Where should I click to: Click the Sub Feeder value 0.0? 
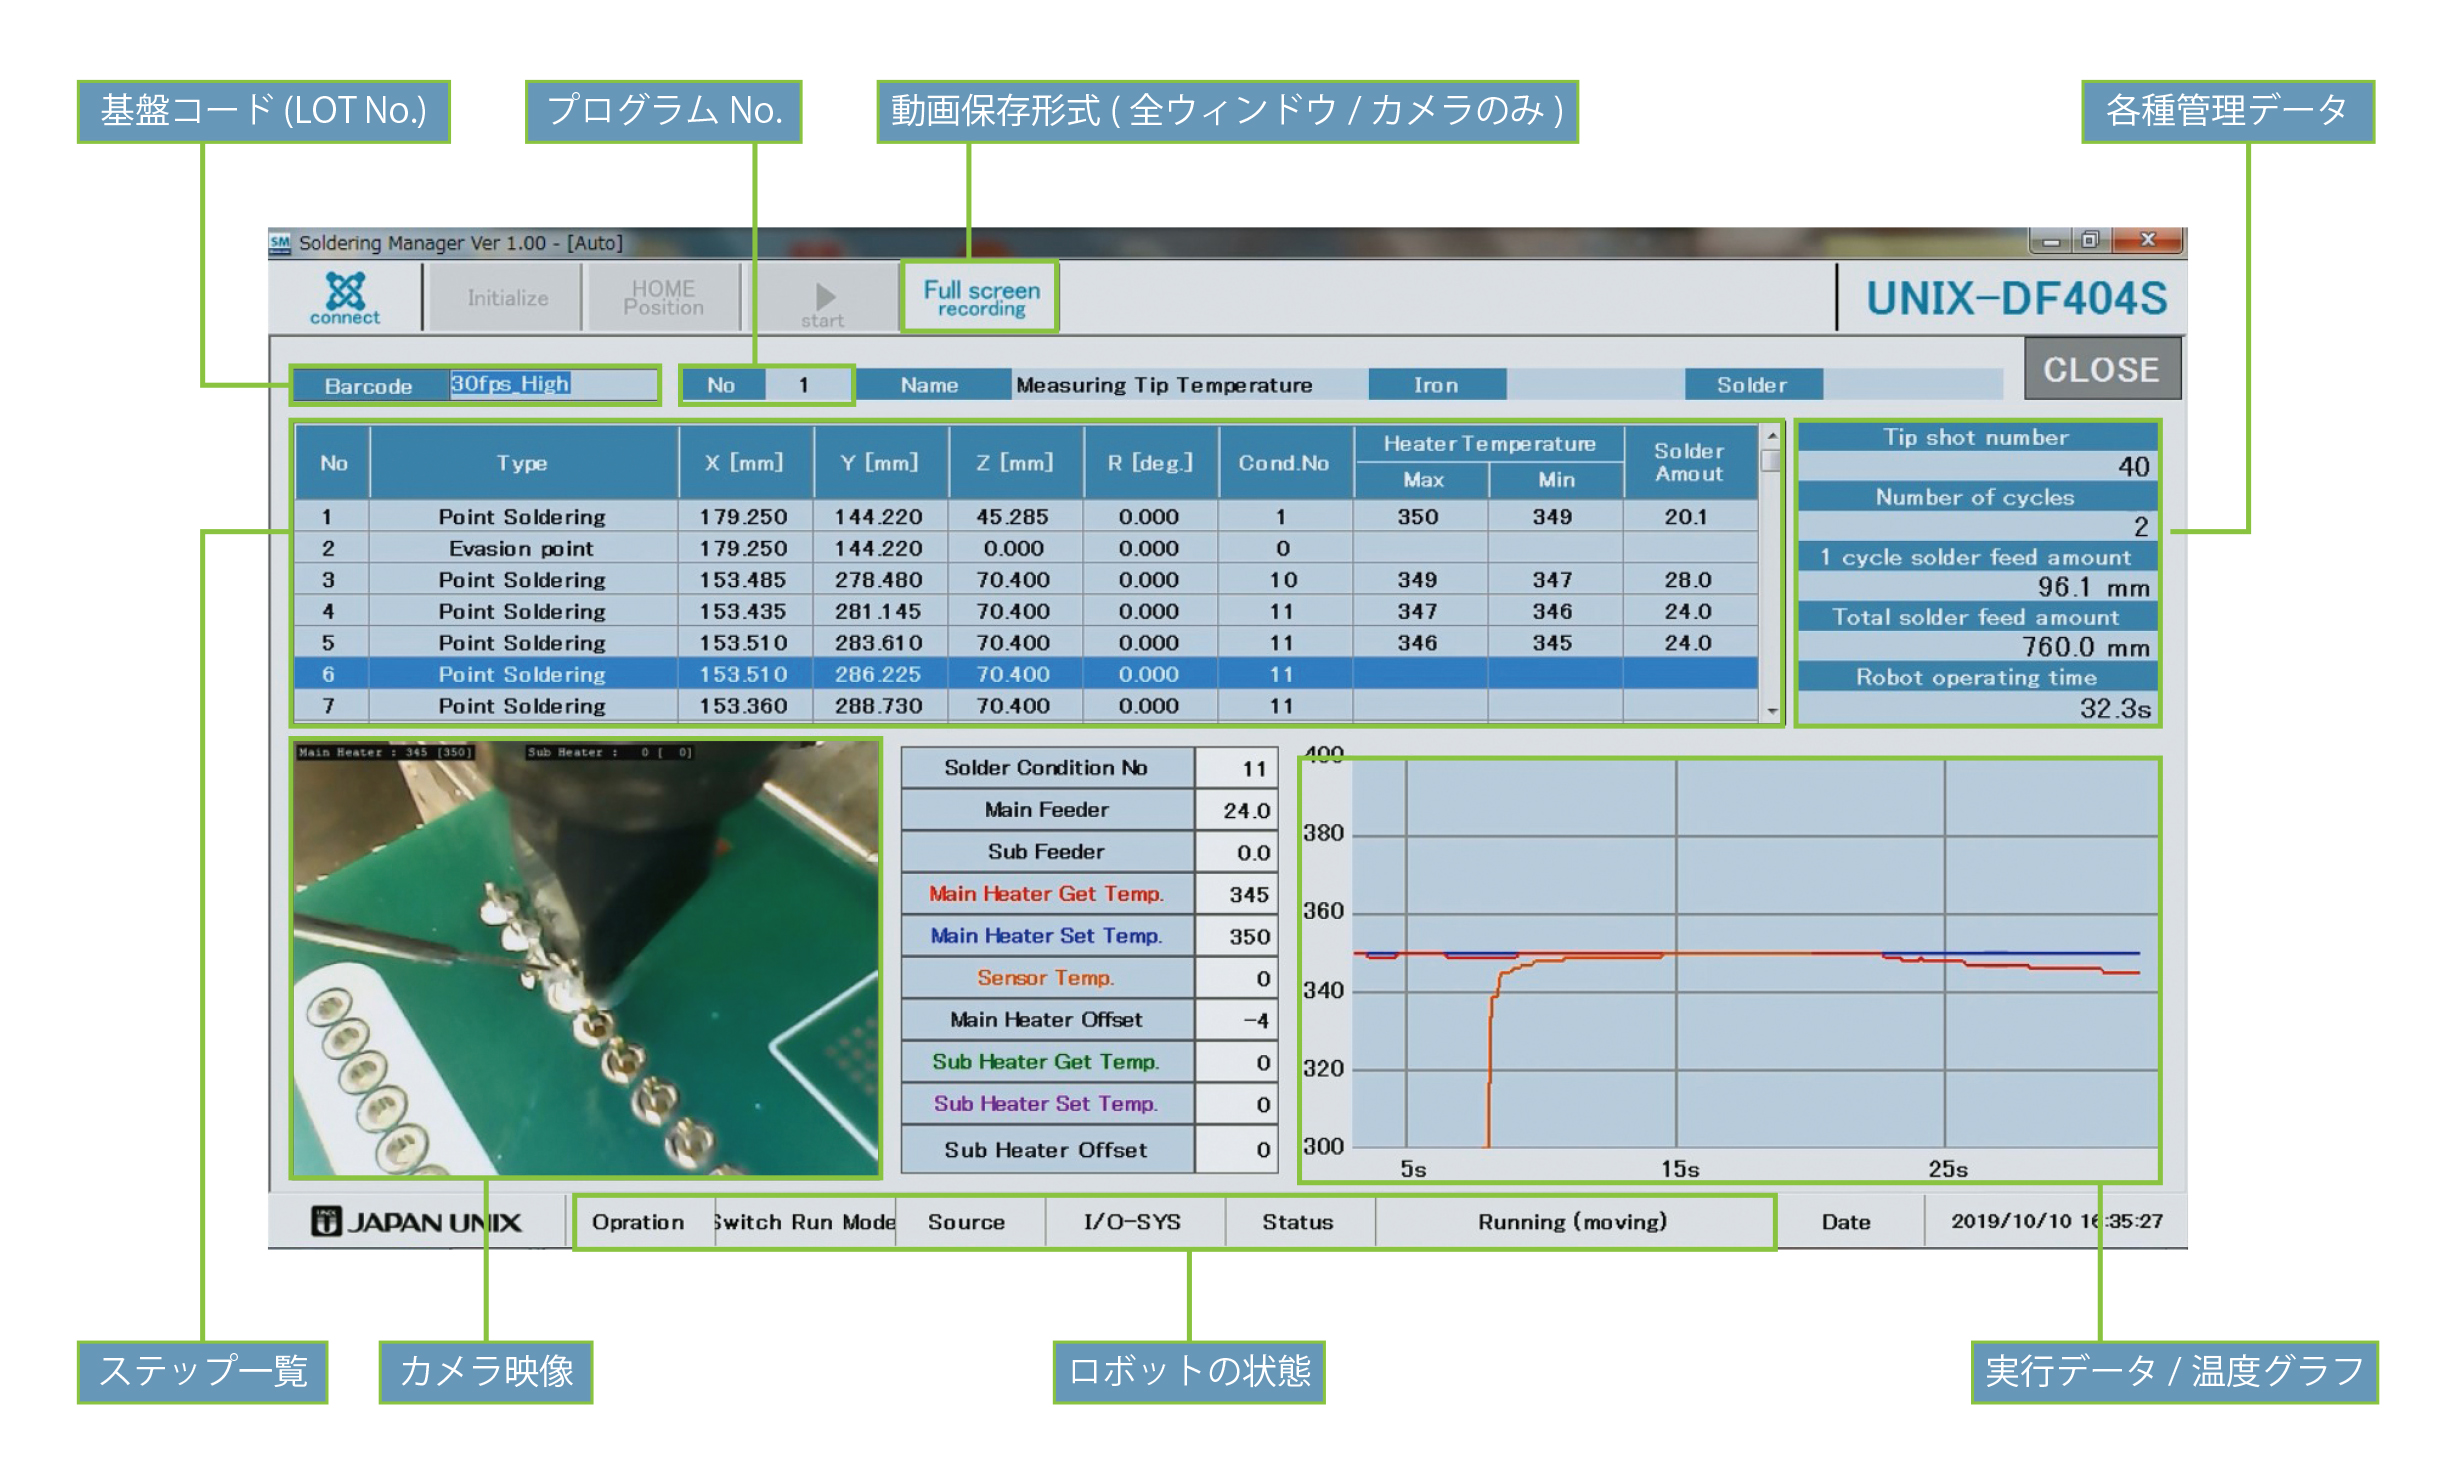(1237, 852)
